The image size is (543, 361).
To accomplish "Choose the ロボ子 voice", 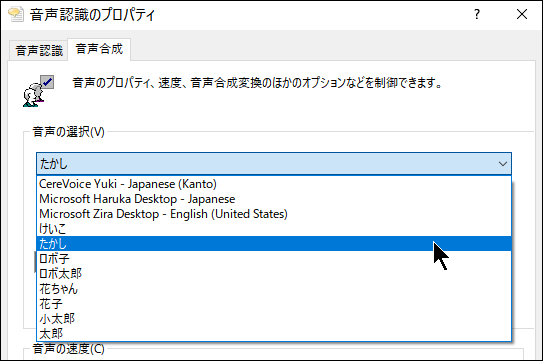I will tap(274, 258).
